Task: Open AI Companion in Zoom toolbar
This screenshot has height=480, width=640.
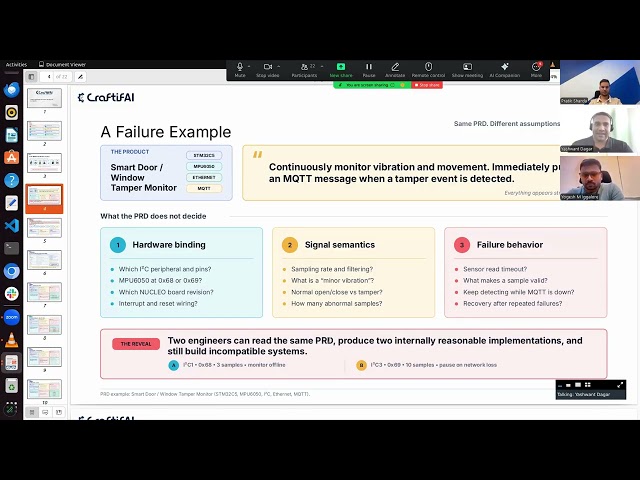Action: [505, 69]
